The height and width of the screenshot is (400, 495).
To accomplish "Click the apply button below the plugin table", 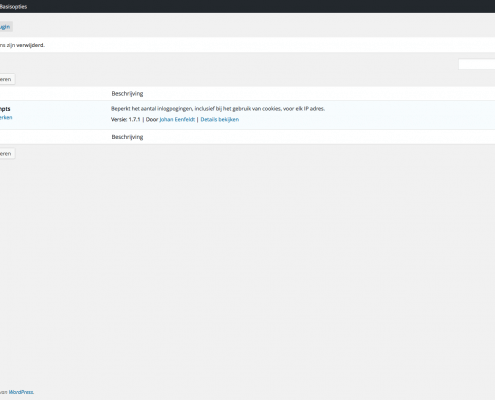I will (7, 154).
